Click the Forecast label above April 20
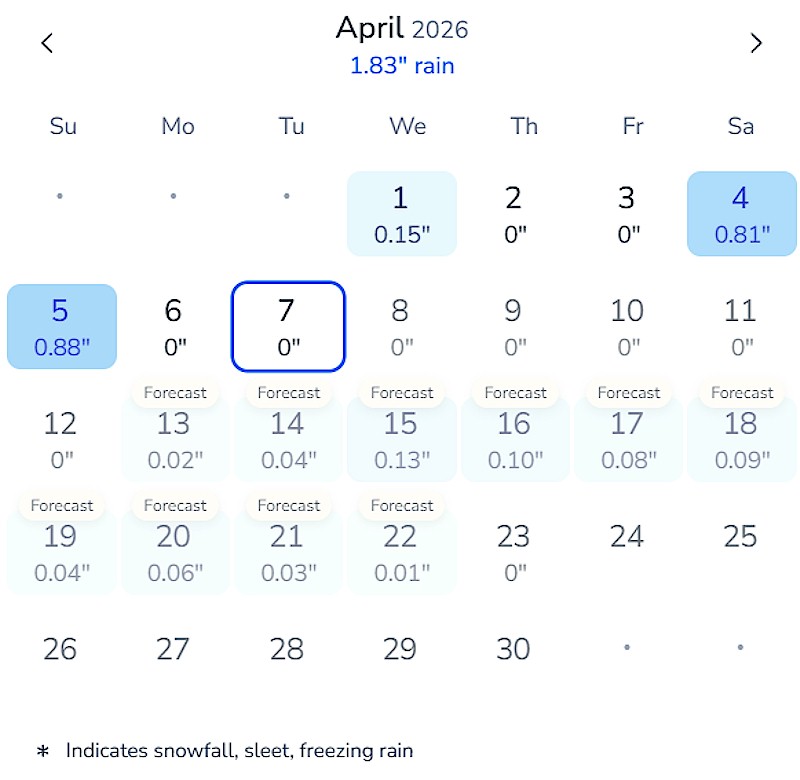The image size is (800, 780). pos(175,506)
